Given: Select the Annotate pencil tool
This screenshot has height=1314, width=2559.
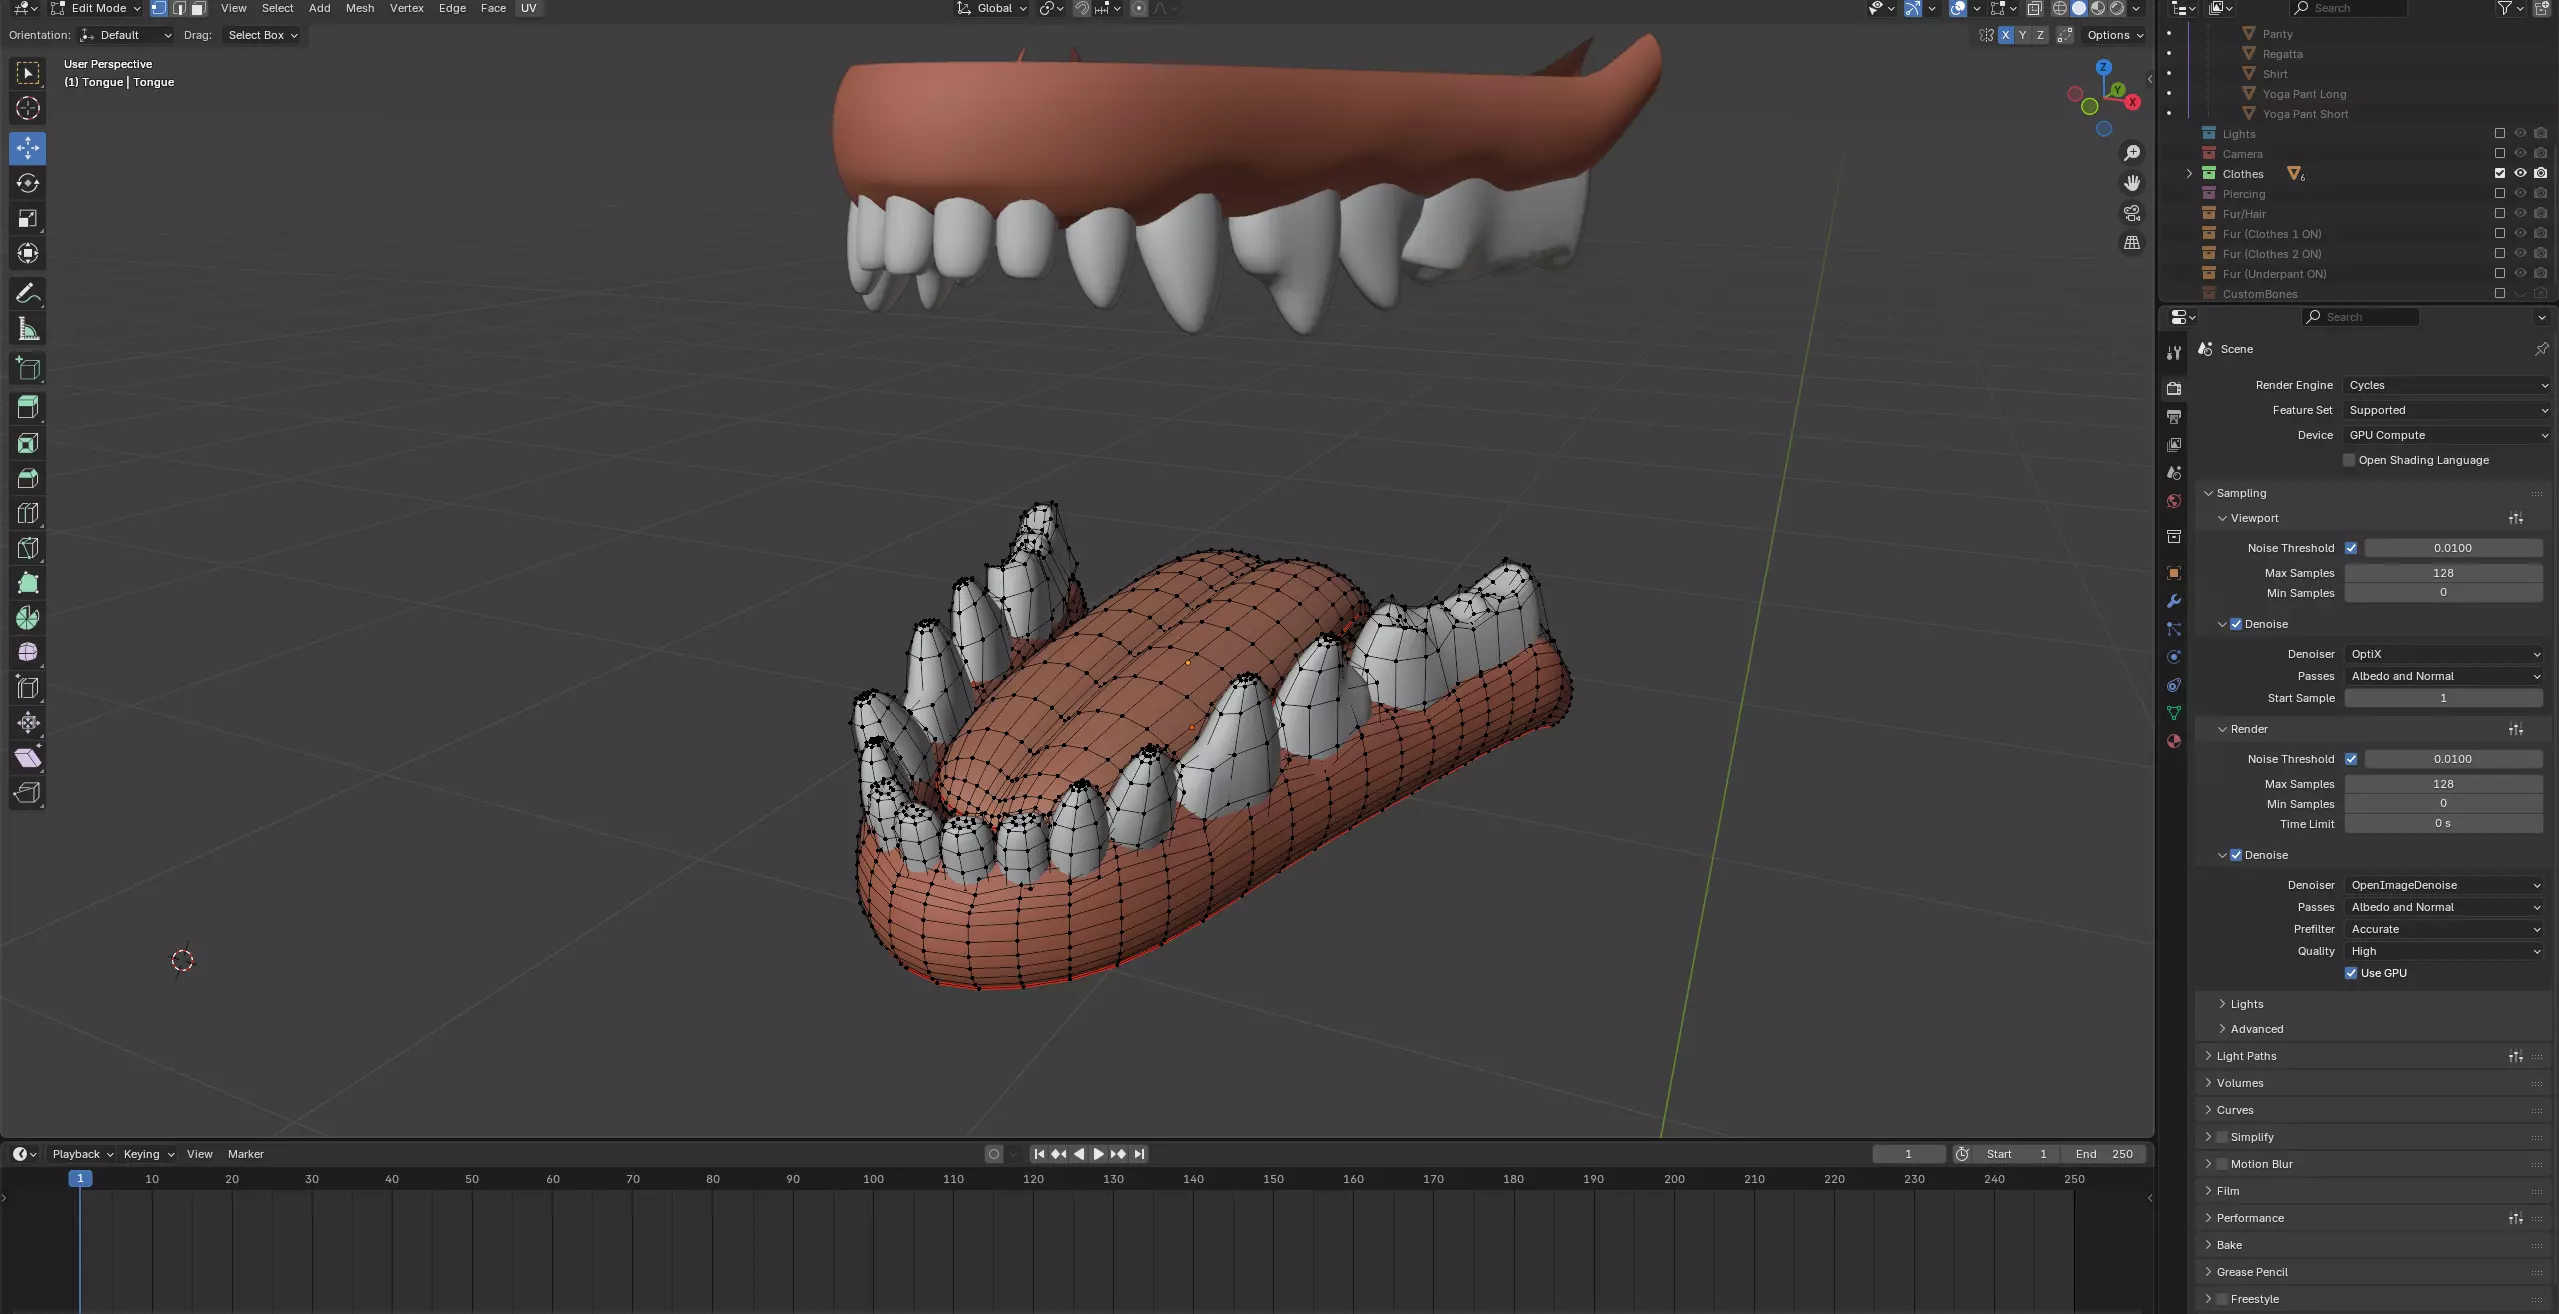Looking at the screenshot, I should point(28,293).
